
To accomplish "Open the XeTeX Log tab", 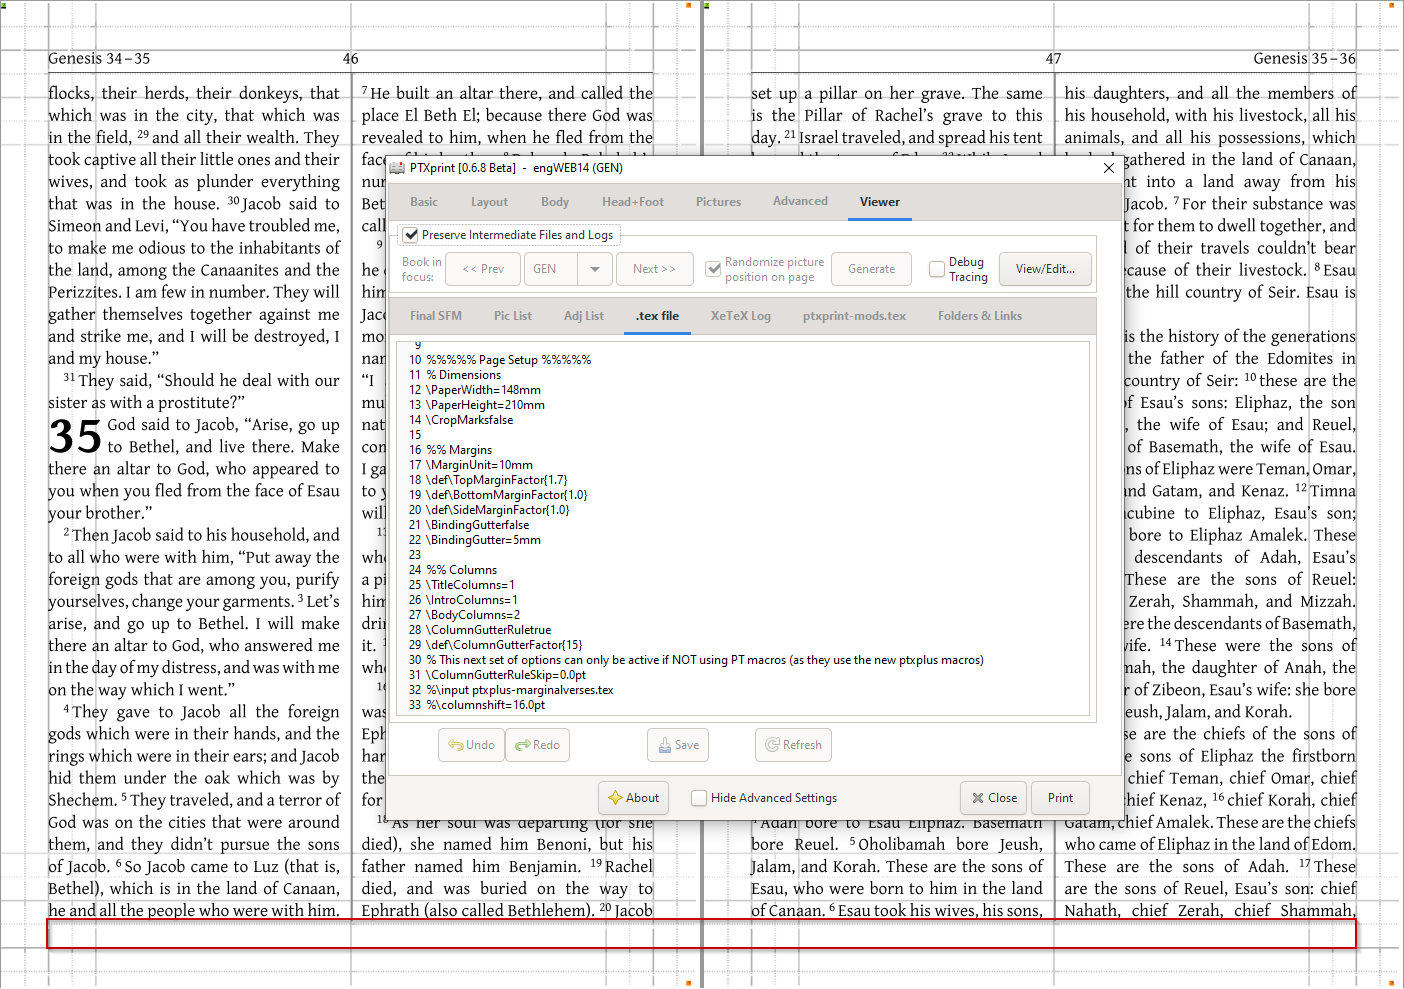I will (x=740, y=316).
